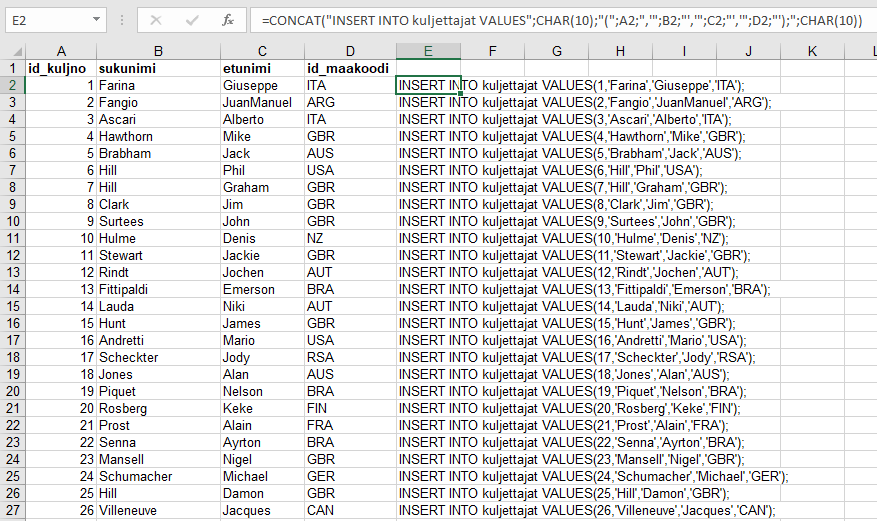Select cell containing Keke
The width and height of the screenshot is (877, 521).
262,408
